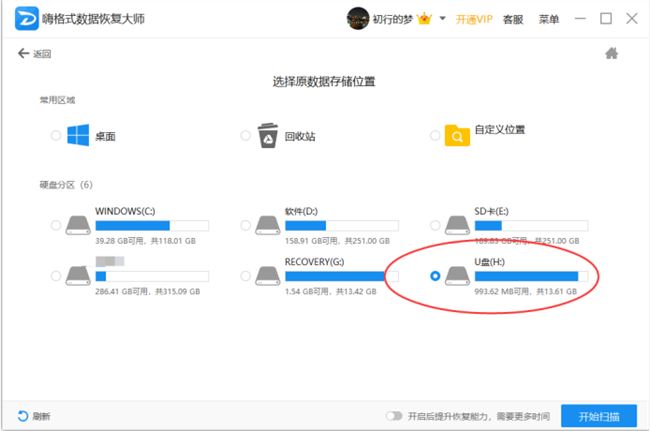Select 软件(D:) radio button
Screen dimensions: 650x431
point(245,225)
